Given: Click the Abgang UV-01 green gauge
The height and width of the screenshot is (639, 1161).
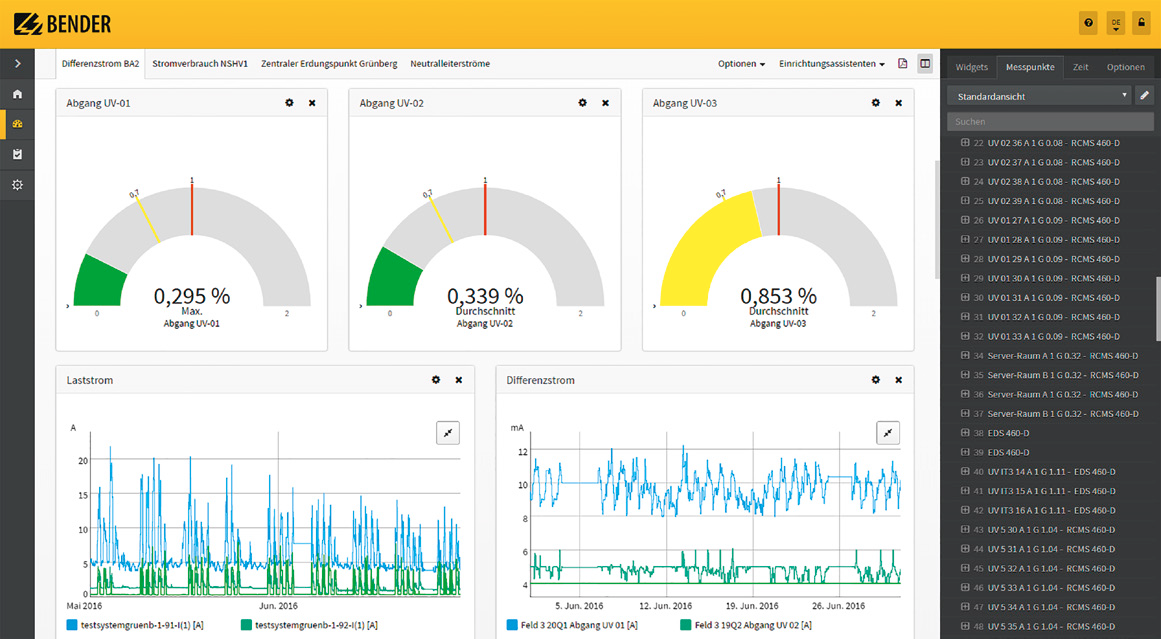Looking at the screenshot, I should click(101, 280).
